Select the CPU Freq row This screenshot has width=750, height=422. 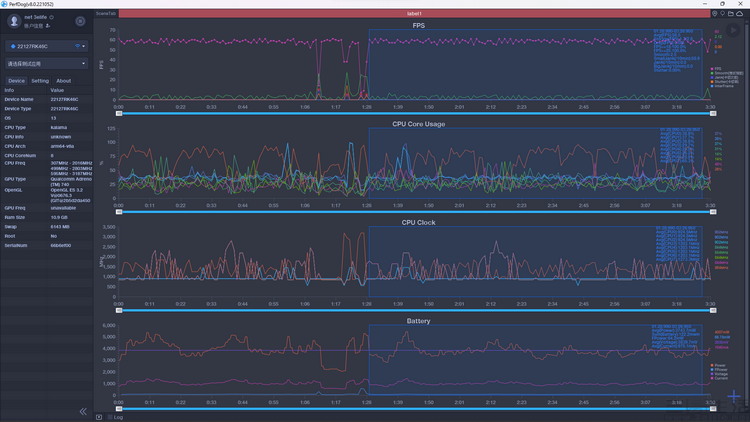(x=47, y=168)
